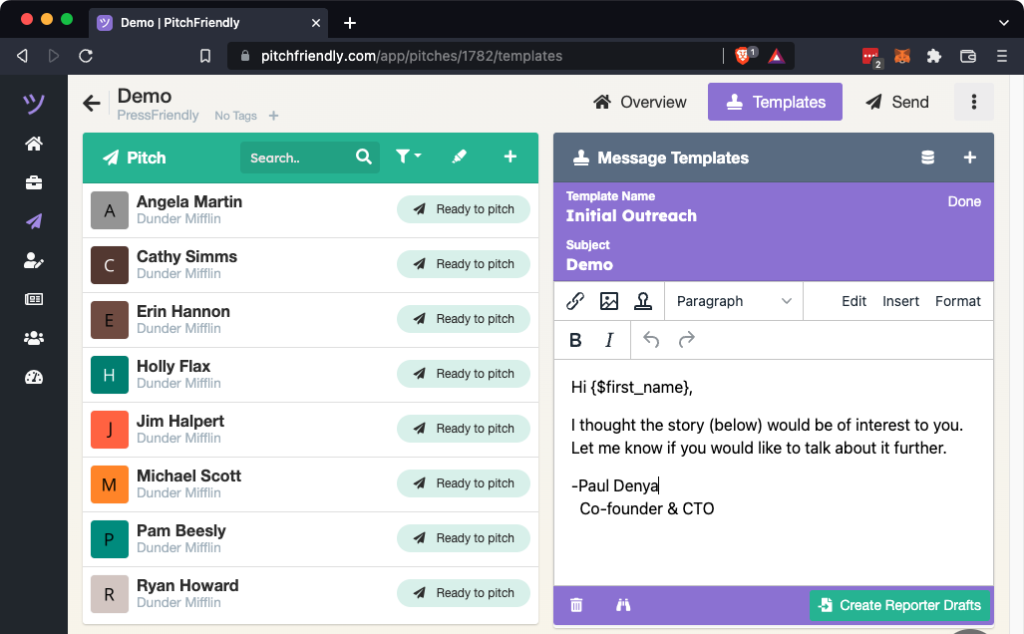Click the binoculars preview icon

(x=623, y=605)
